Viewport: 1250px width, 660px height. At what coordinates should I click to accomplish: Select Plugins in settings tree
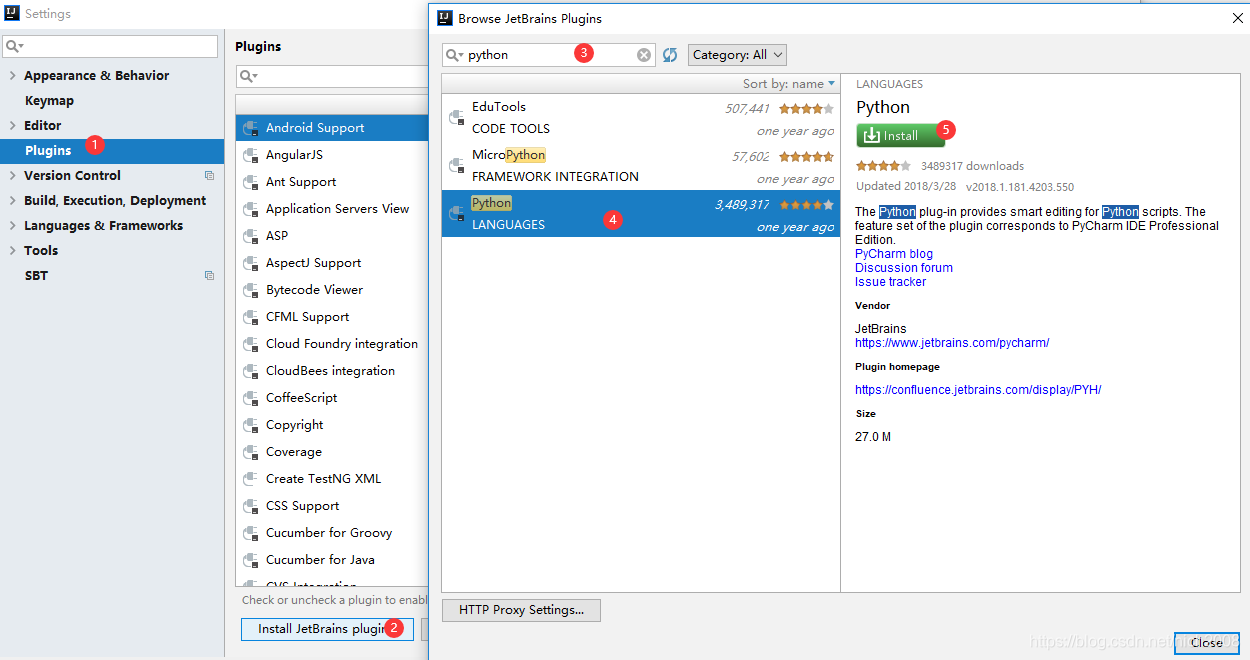(x=112, y=150)
